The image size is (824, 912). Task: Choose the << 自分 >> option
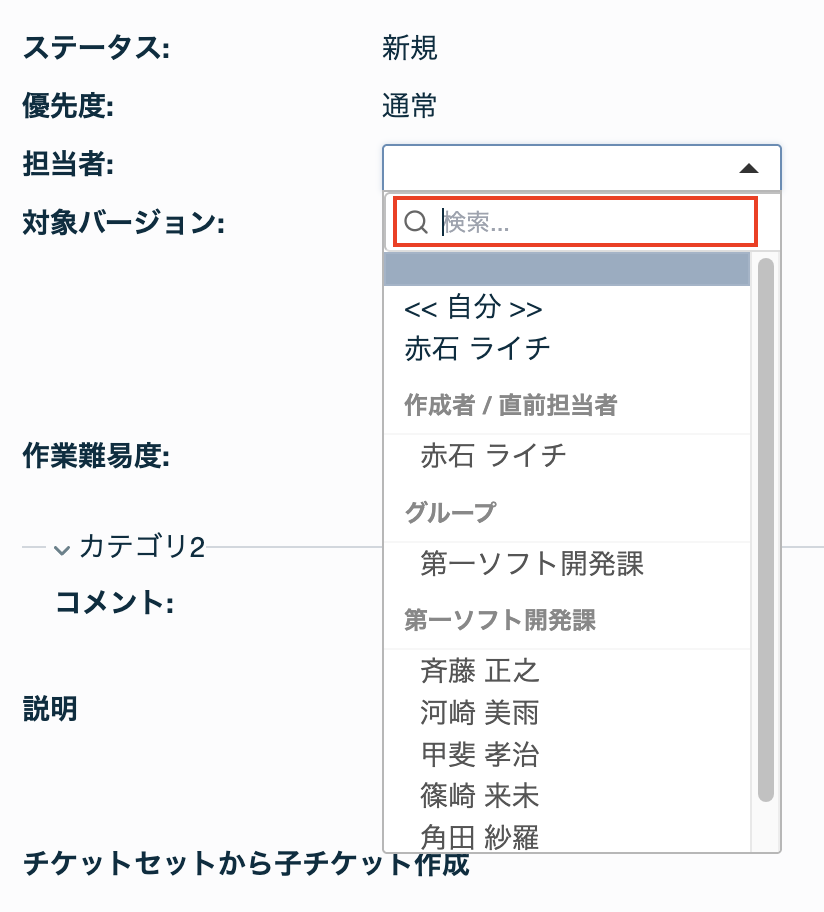pyautogui.click(x=474, y=307)
